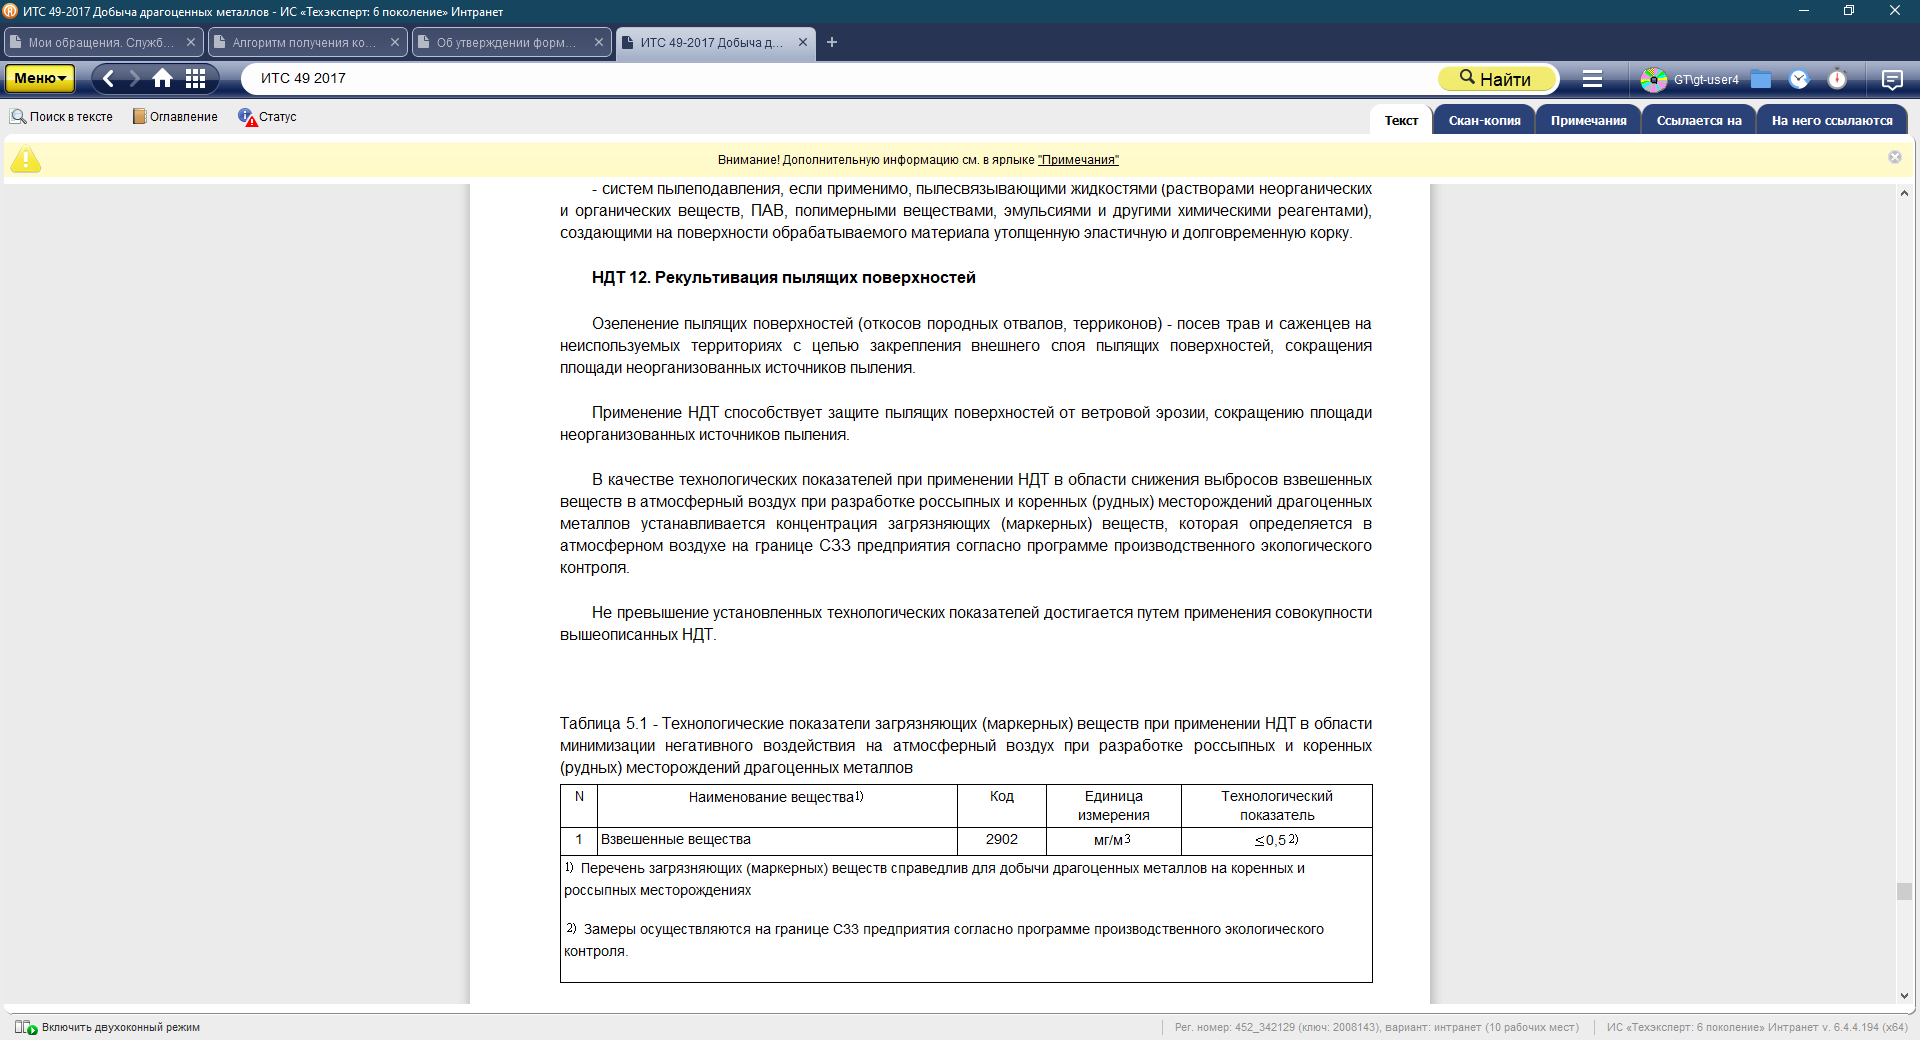1920x1040 pixels.
Task: Toggle двухоконный режим in status bar
Action: [x=108, y=1027]
